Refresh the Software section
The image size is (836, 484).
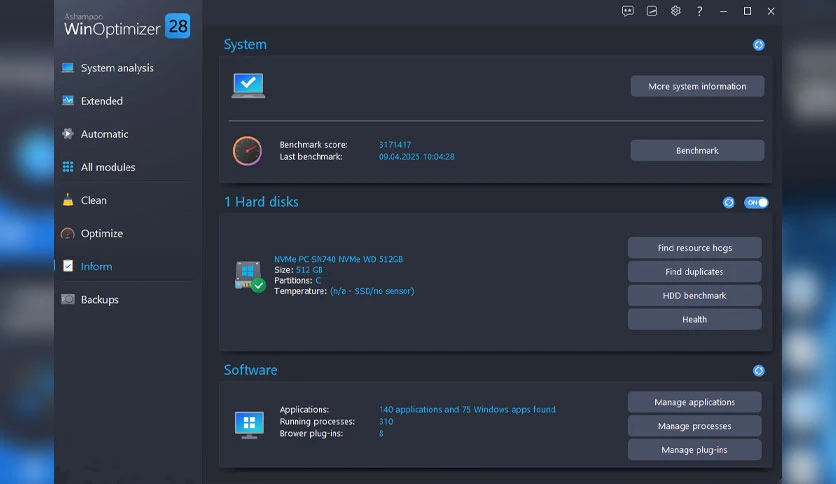coord(758,370)
